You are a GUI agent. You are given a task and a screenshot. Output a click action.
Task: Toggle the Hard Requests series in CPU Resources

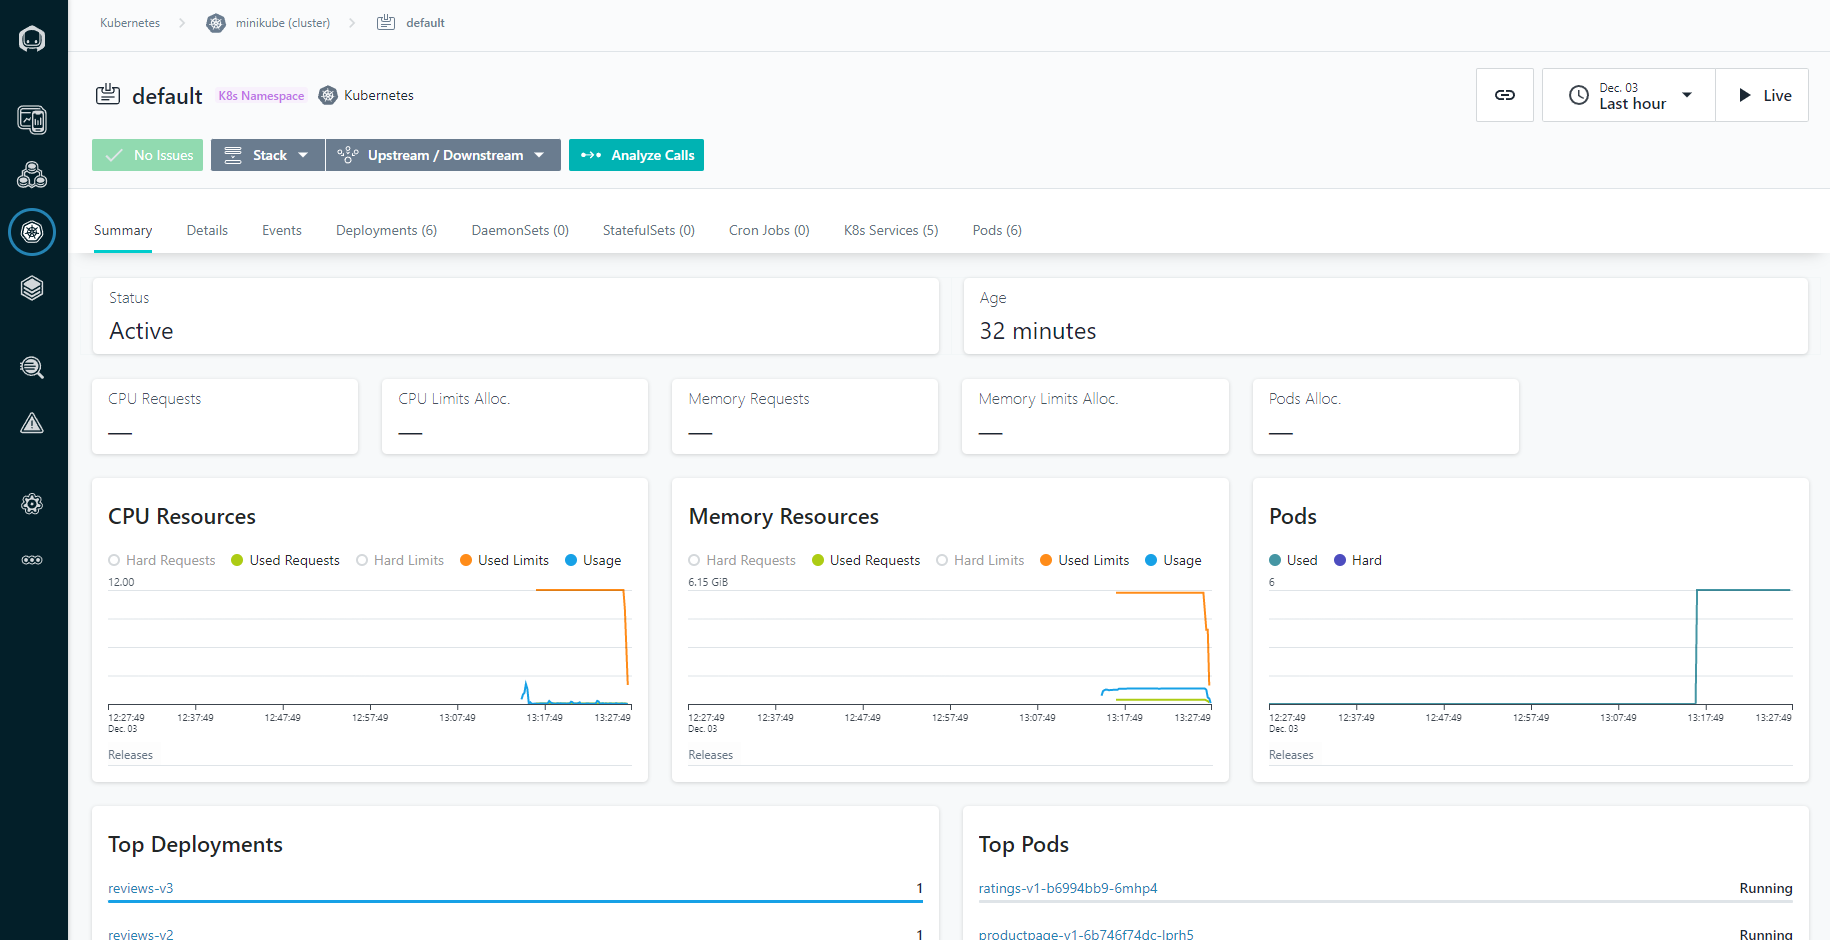pos(162,560)
